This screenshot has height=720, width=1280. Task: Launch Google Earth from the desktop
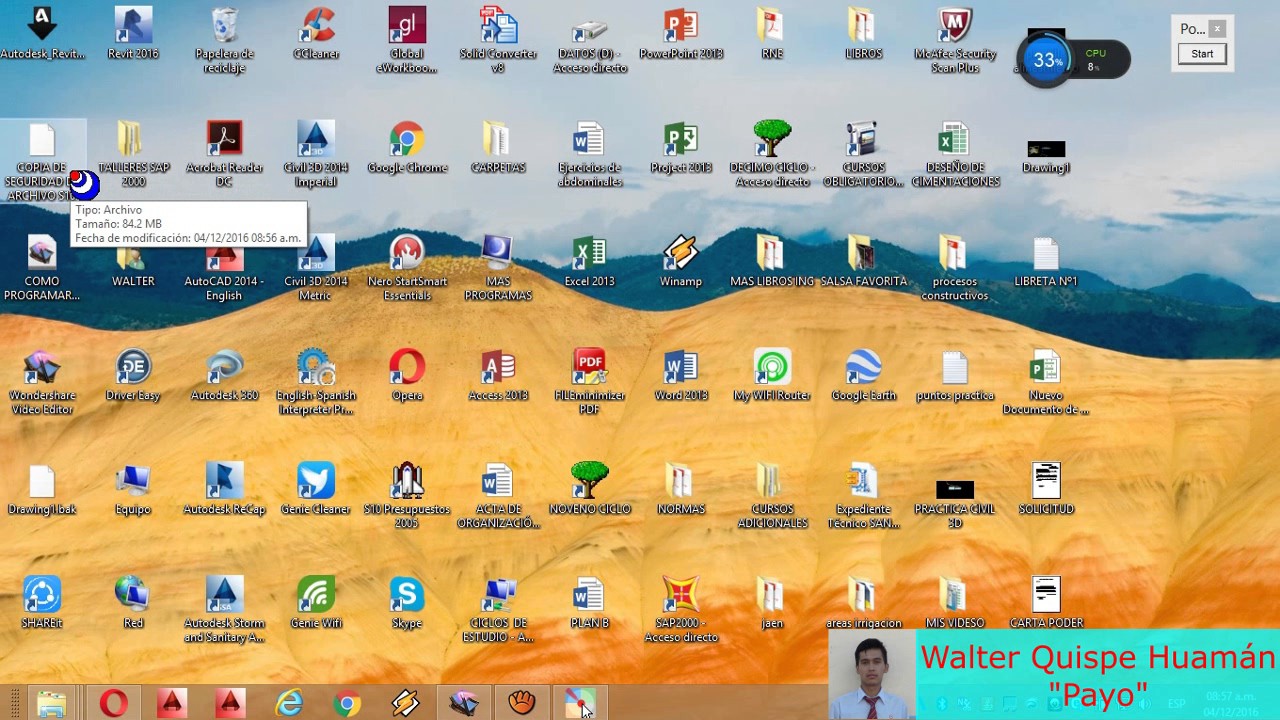(x=863, y=375)
